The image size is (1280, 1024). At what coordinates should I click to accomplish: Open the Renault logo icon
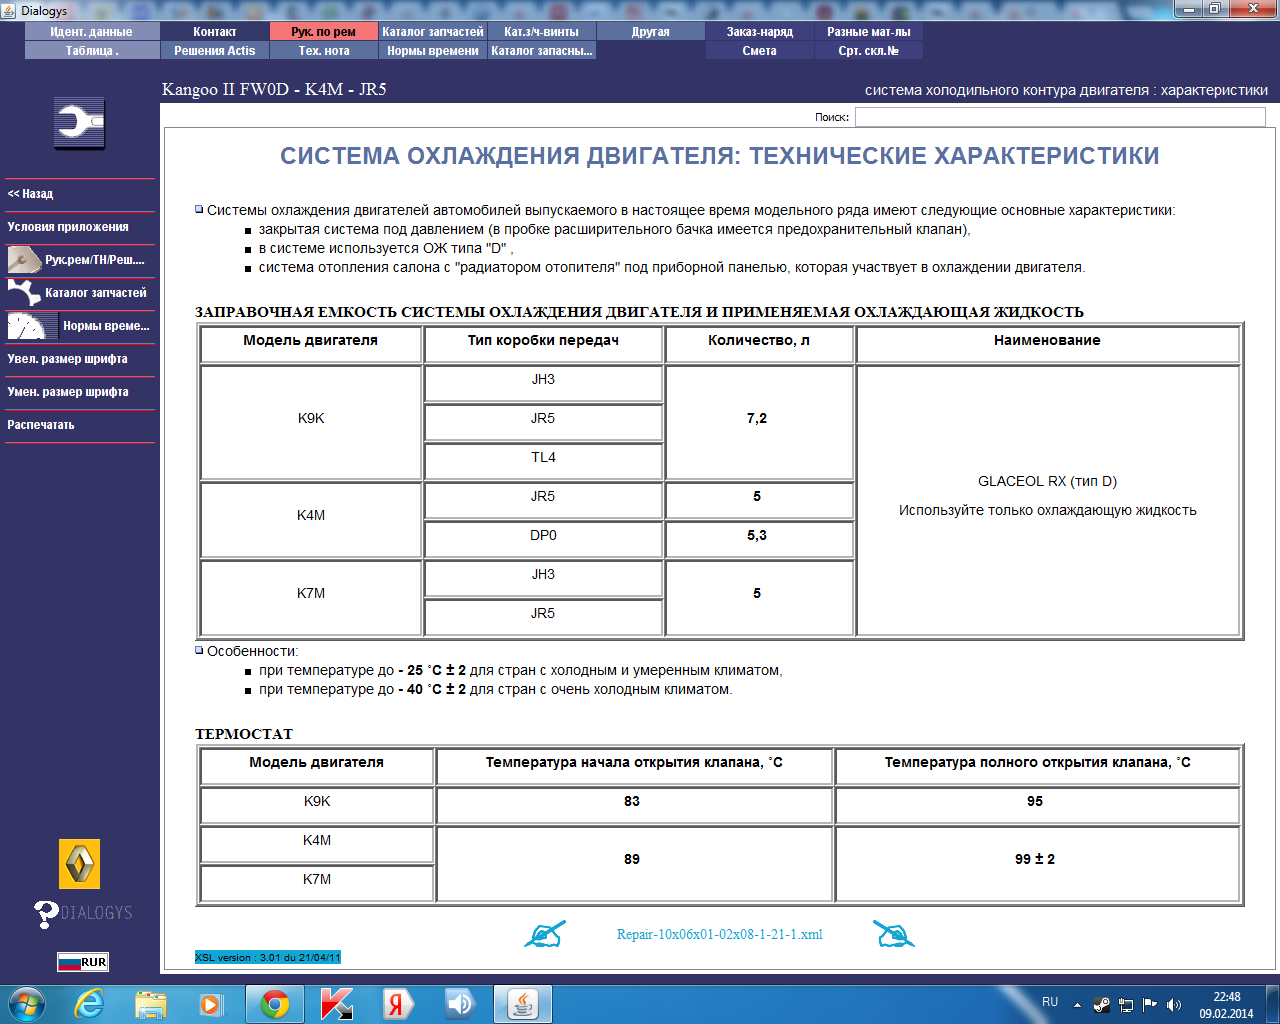click(x=80, y=864)
